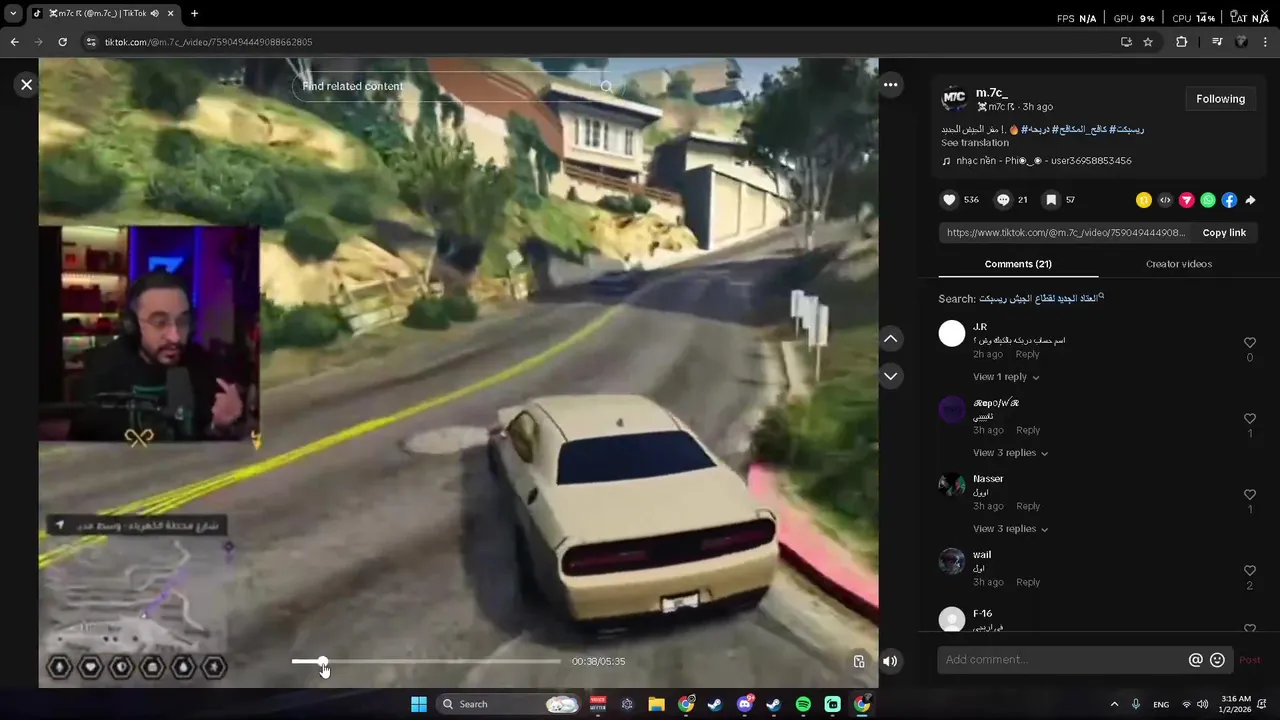The image size is (1280, 720).
Task: Like Nasser's comment heart
Action: pyautogui.click(x=1249, y=495)
